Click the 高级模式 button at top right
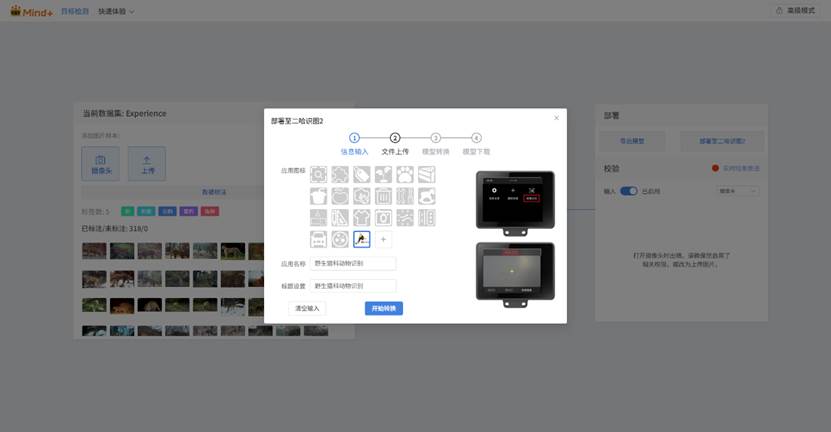Viewport: 831px width, 432px height. [x=797, y=11]
